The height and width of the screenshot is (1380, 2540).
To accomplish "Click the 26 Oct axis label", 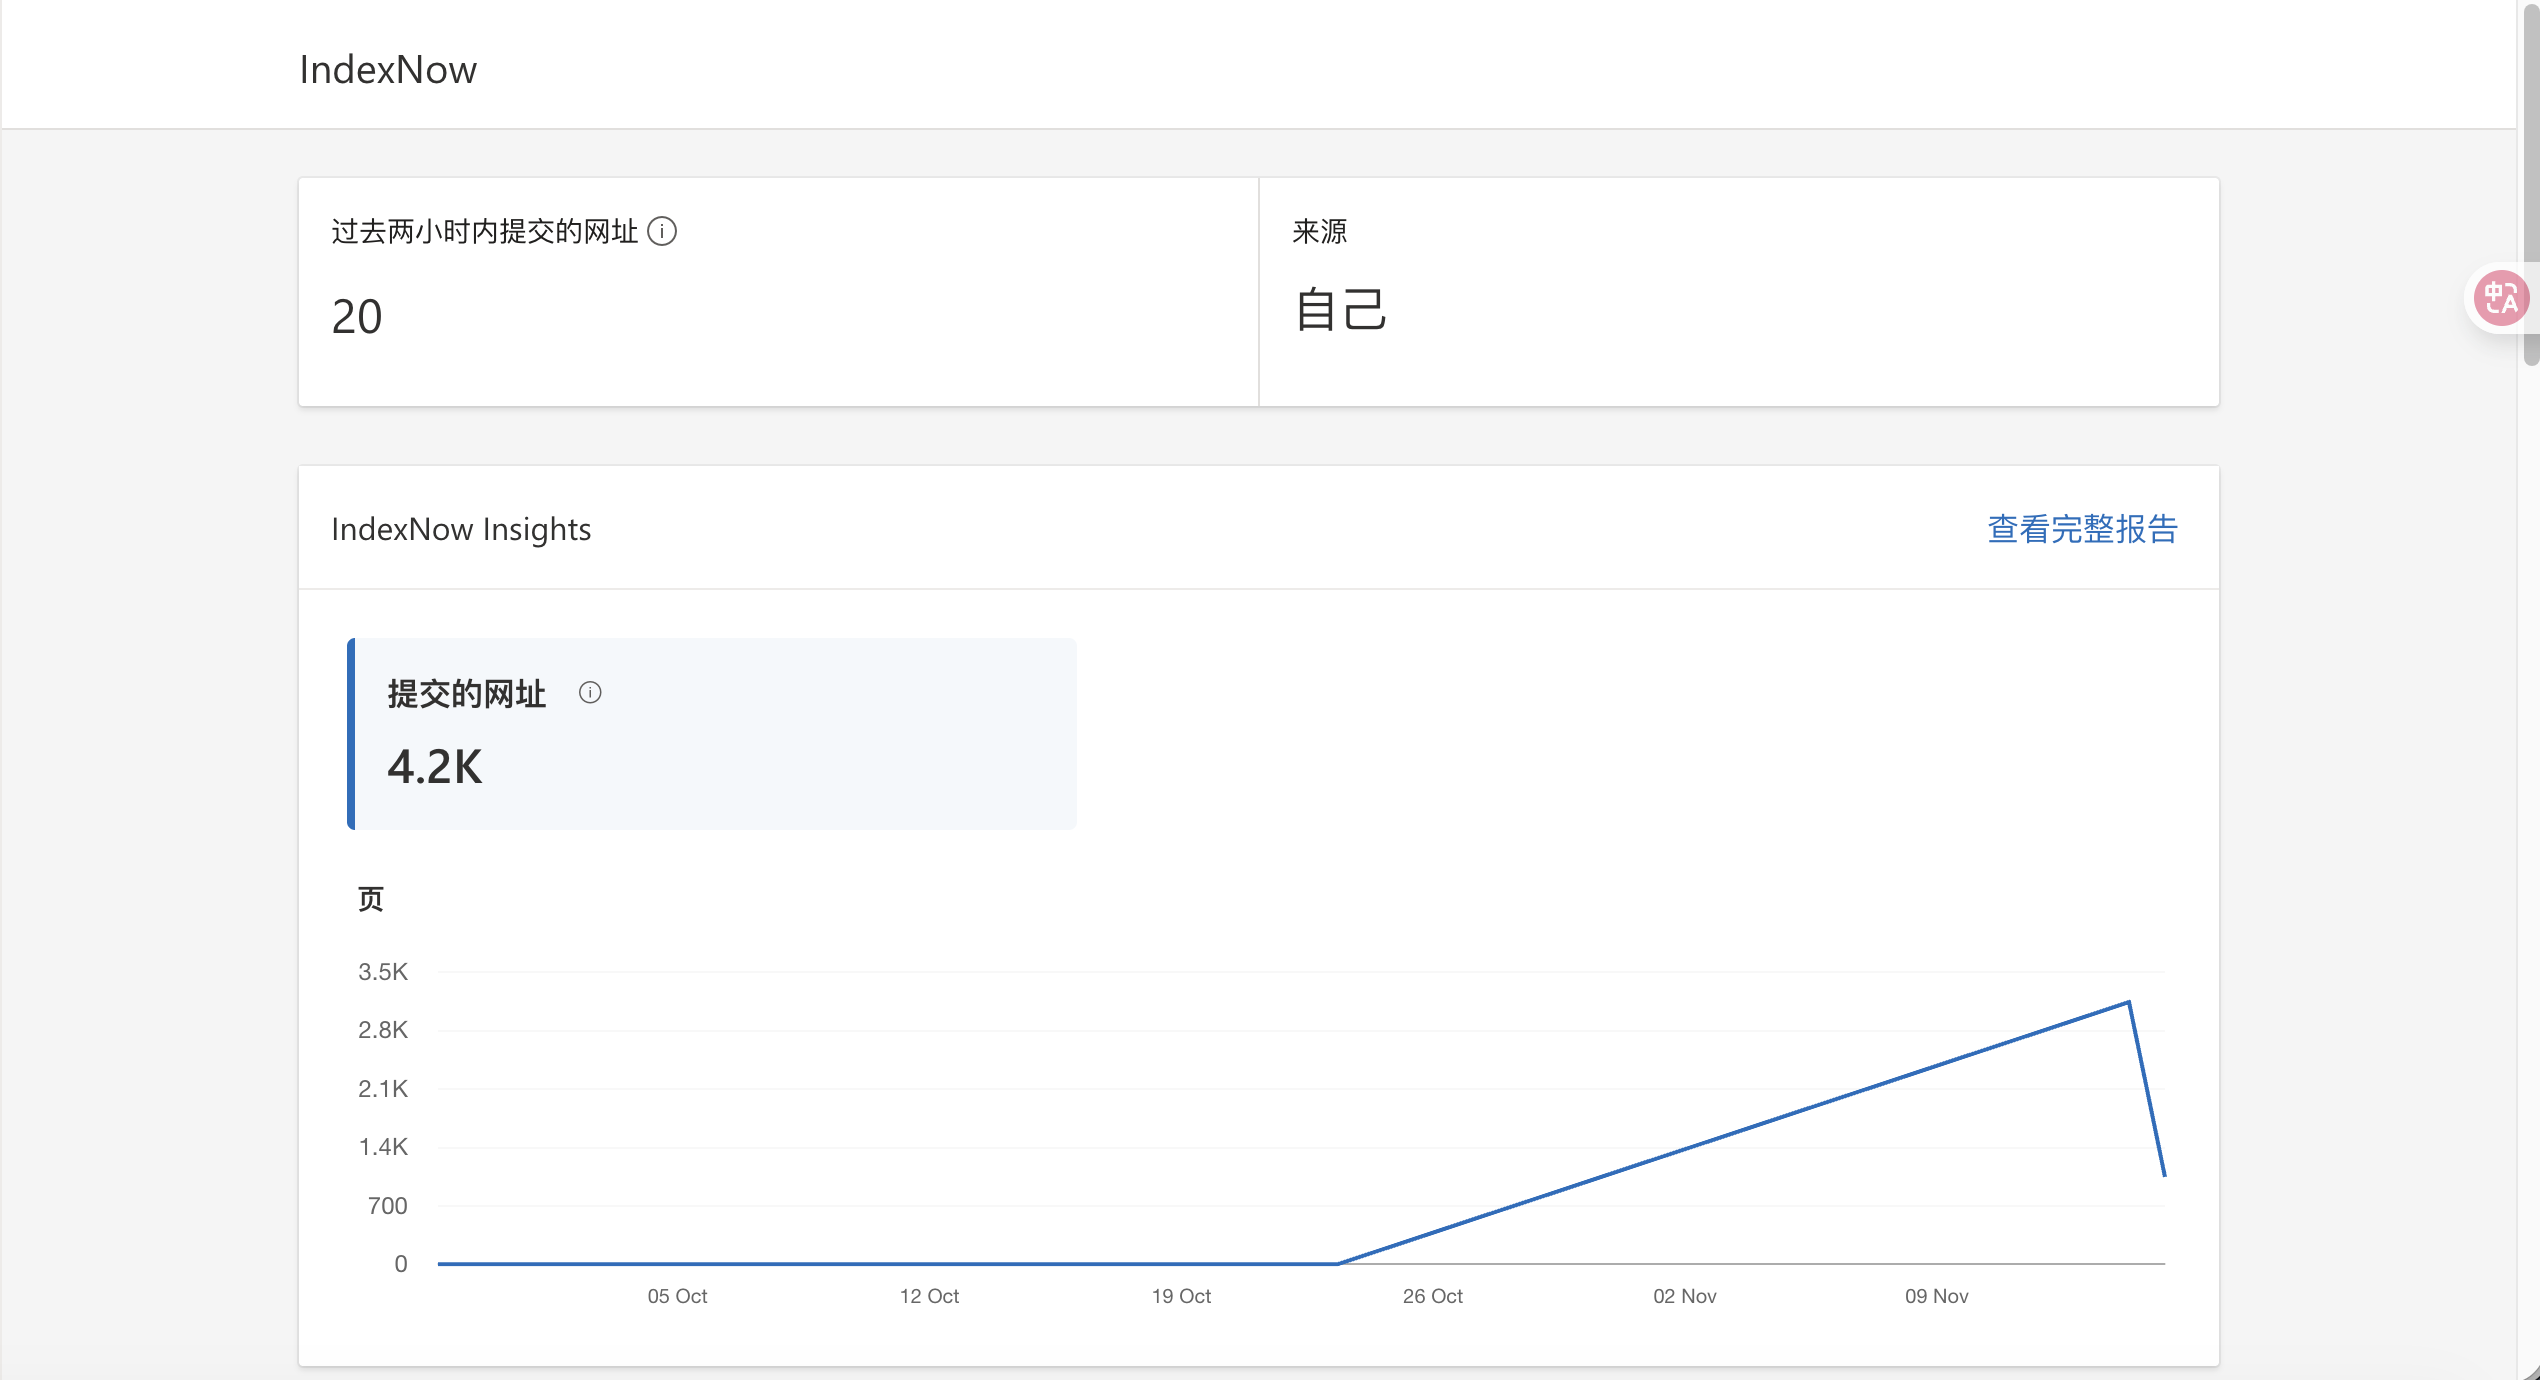I will (x=1432, y=1296).
